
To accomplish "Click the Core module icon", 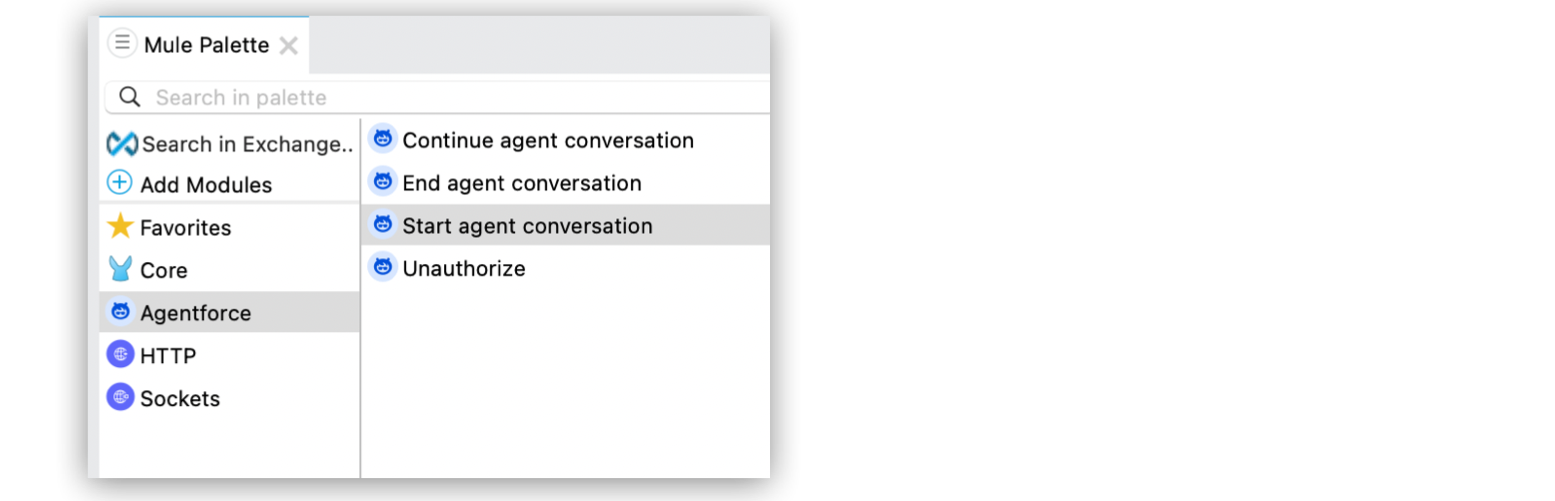I will click(x=120, y=270).
